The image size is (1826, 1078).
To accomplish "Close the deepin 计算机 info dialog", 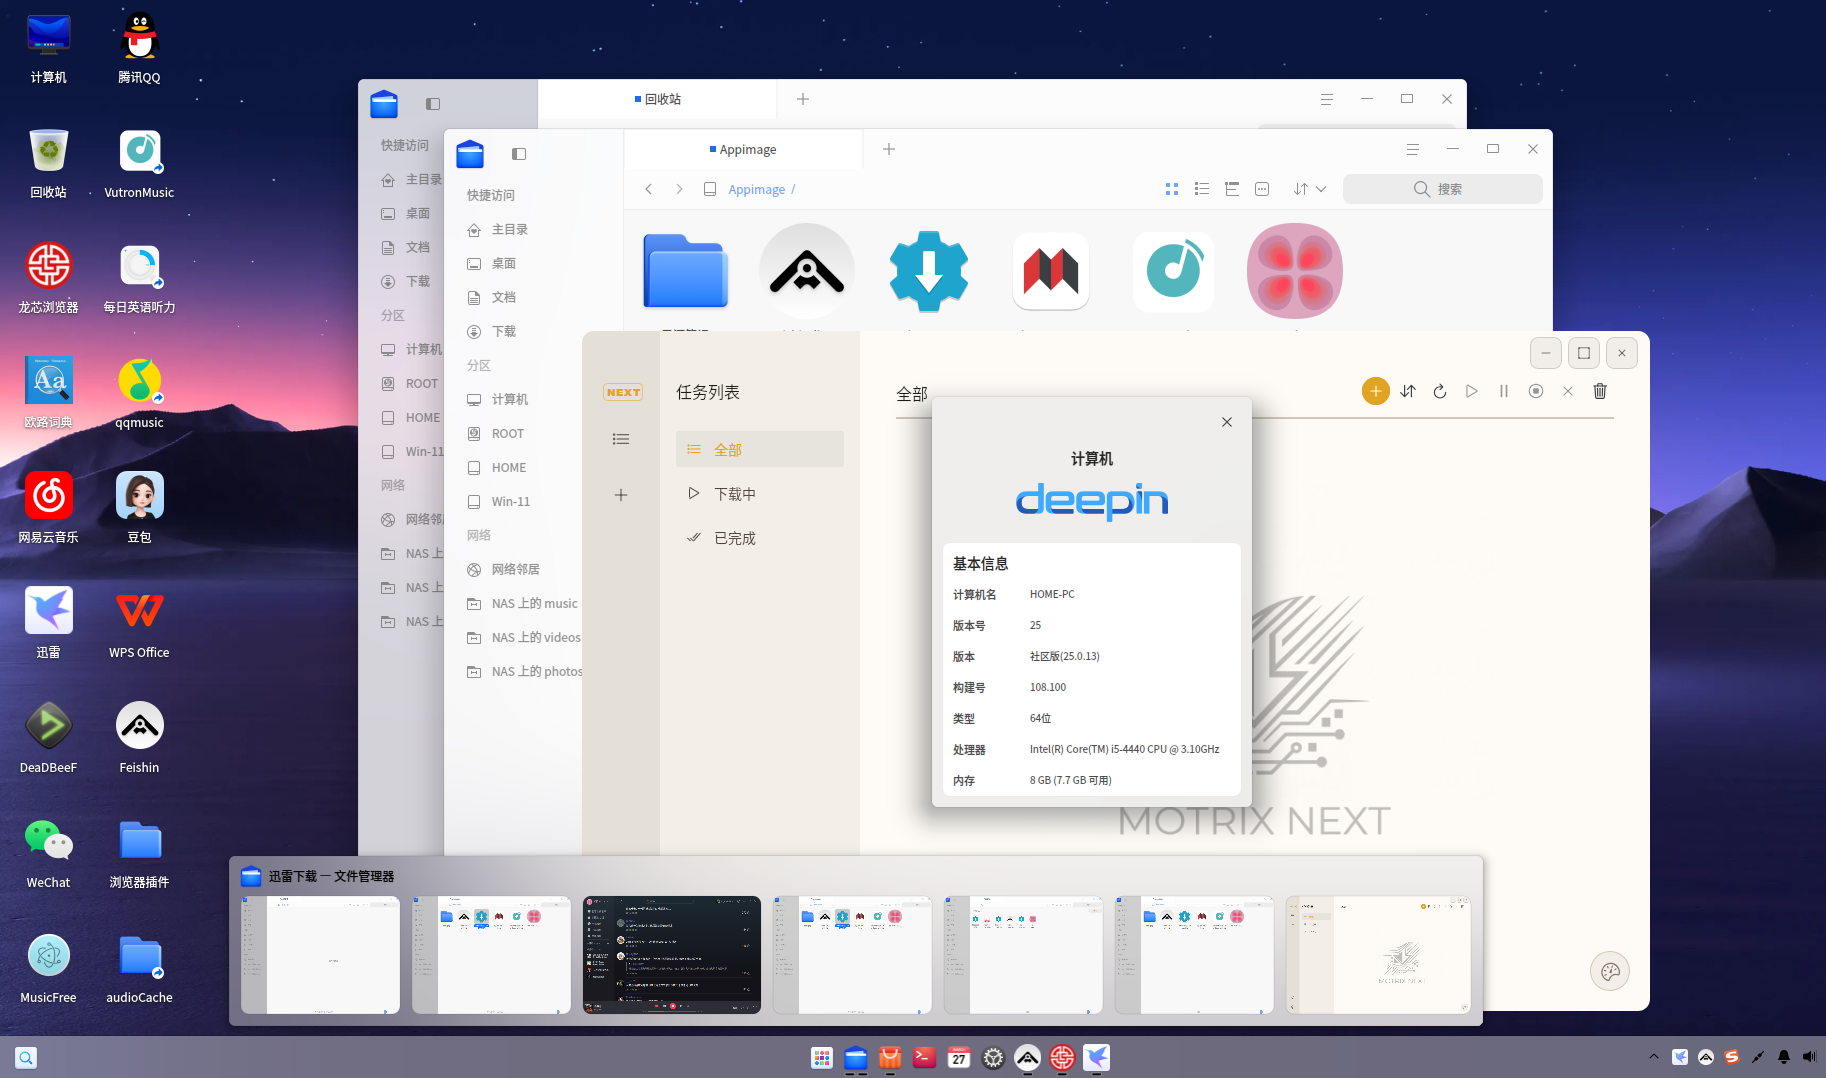I will [1227, 422].
